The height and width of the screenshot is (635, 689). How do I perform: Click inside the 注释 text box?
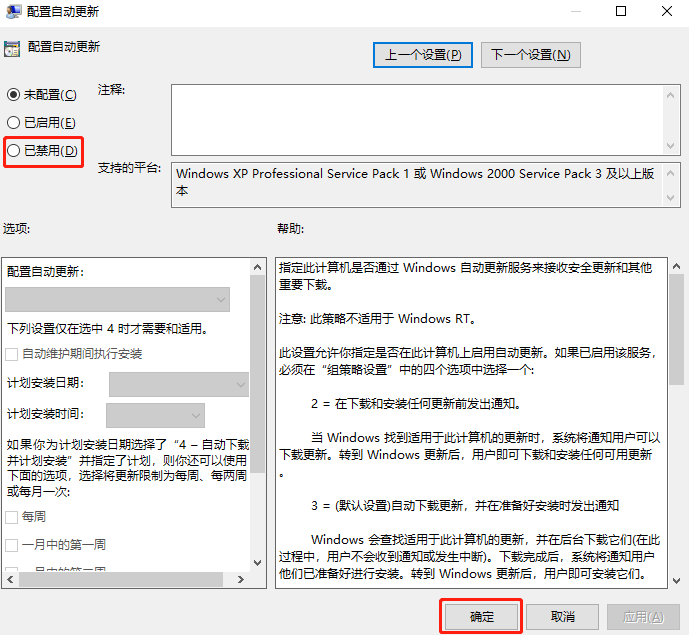415,119
